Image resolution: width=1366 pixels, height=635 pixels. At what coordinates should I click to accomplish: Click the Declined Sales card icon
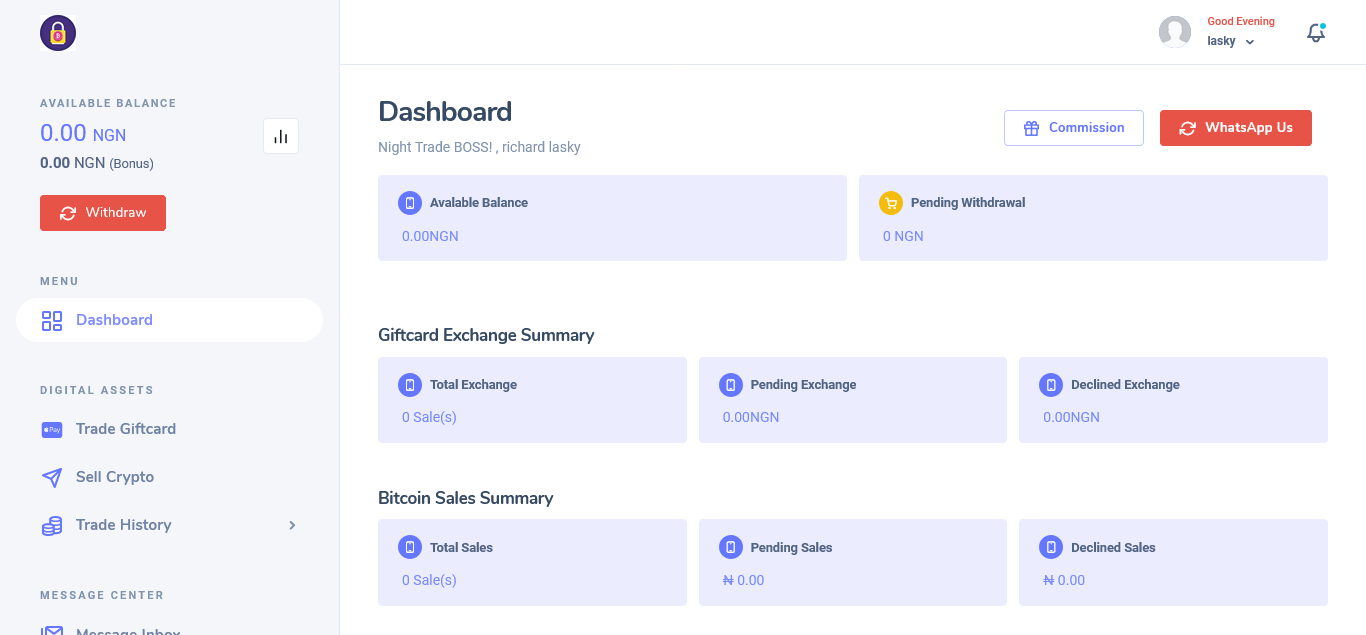1050,548
